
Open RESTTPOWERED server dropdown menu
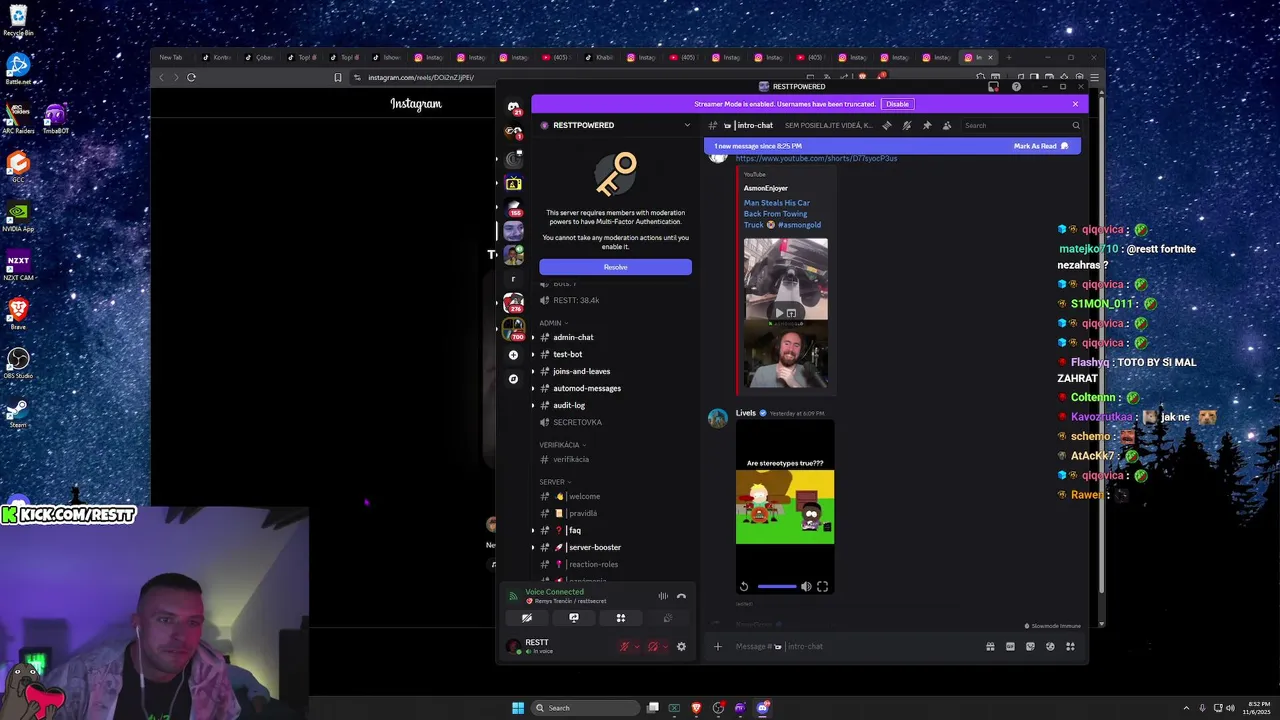(687, 125)
